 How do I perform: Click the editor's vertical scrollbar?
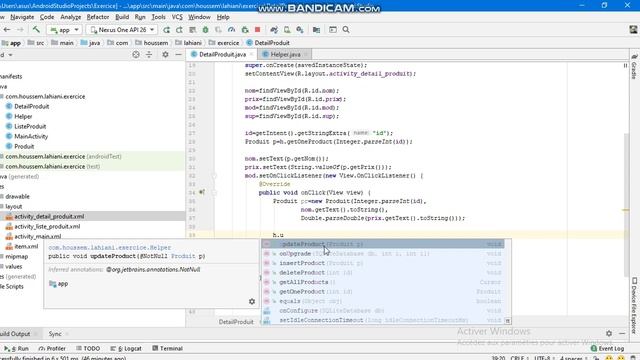click(626, 204)
